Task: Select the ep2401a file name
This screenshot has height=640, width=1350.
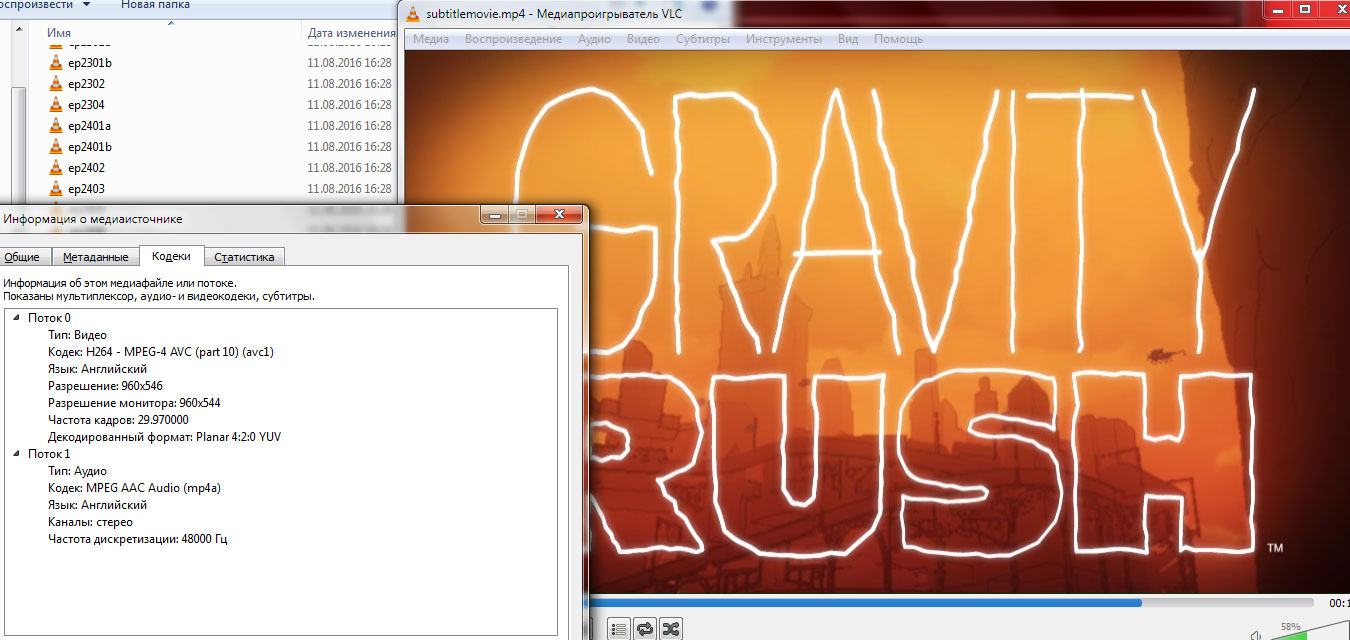Action: [89, 126]
